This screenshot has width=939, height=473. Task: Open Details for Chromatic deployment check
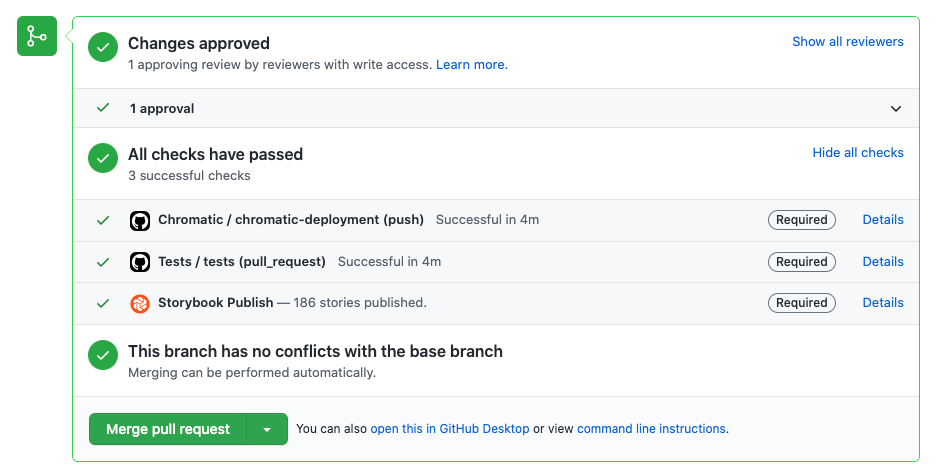pos(883,220)
